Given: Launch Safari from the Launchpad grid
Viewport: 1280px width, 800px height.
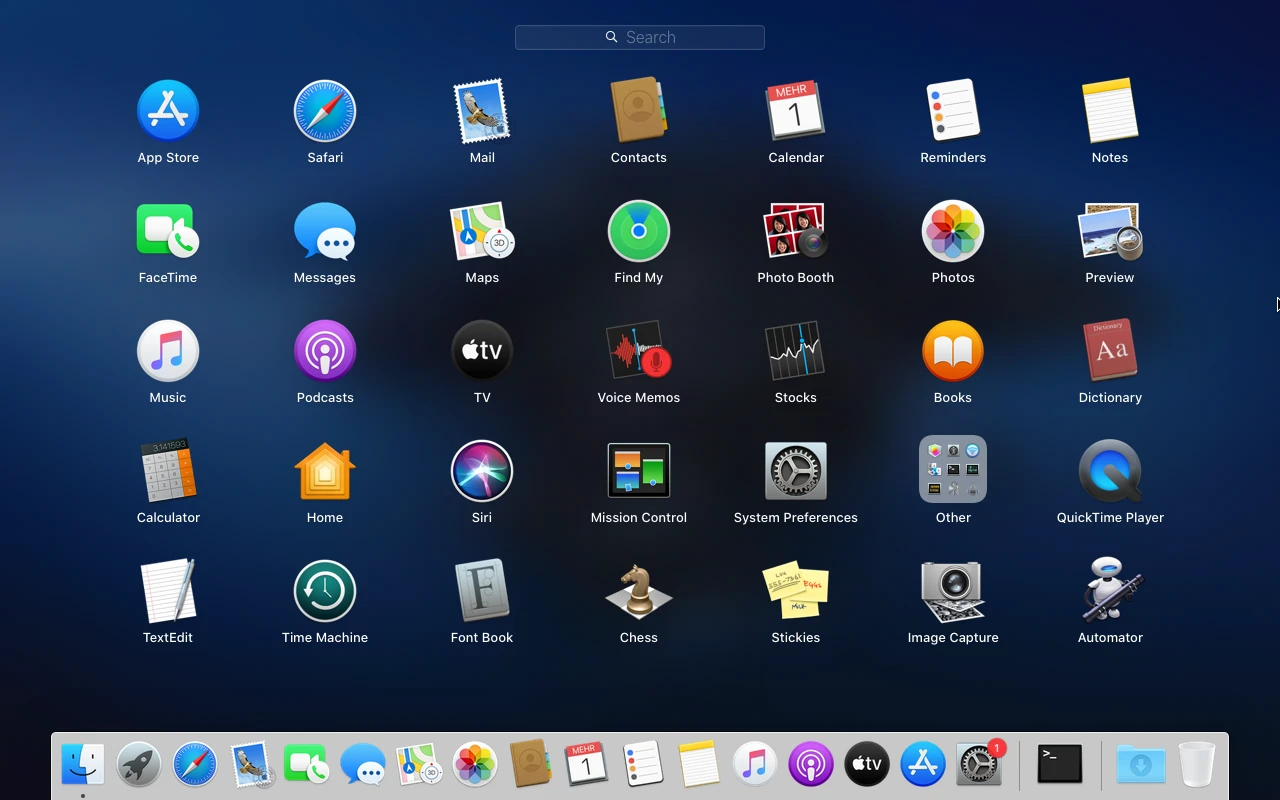Looking at the screenshot, I should coord(325,111).
